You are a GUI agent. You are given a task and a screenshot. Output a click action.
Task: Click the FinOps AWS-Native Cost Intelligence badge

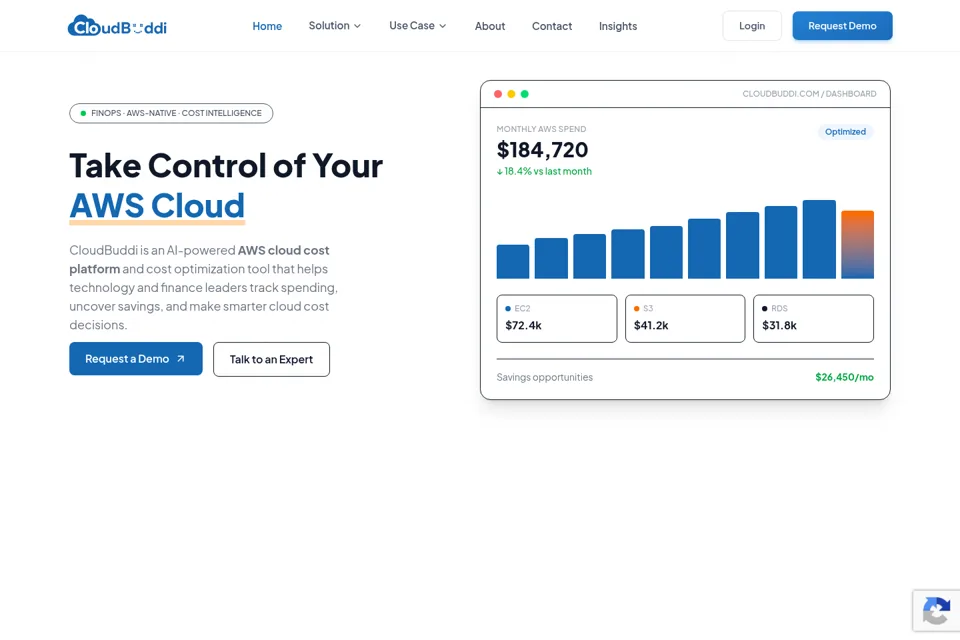coord(171,113)
